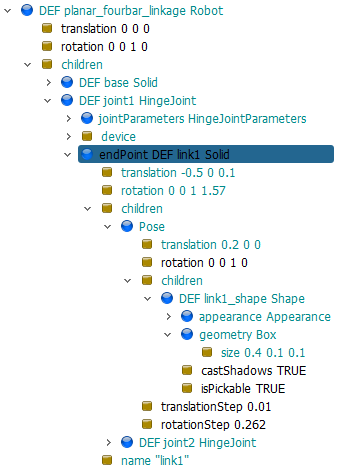Click the blue node icon of DEF joint1 HingeJoint

(67, 100)
